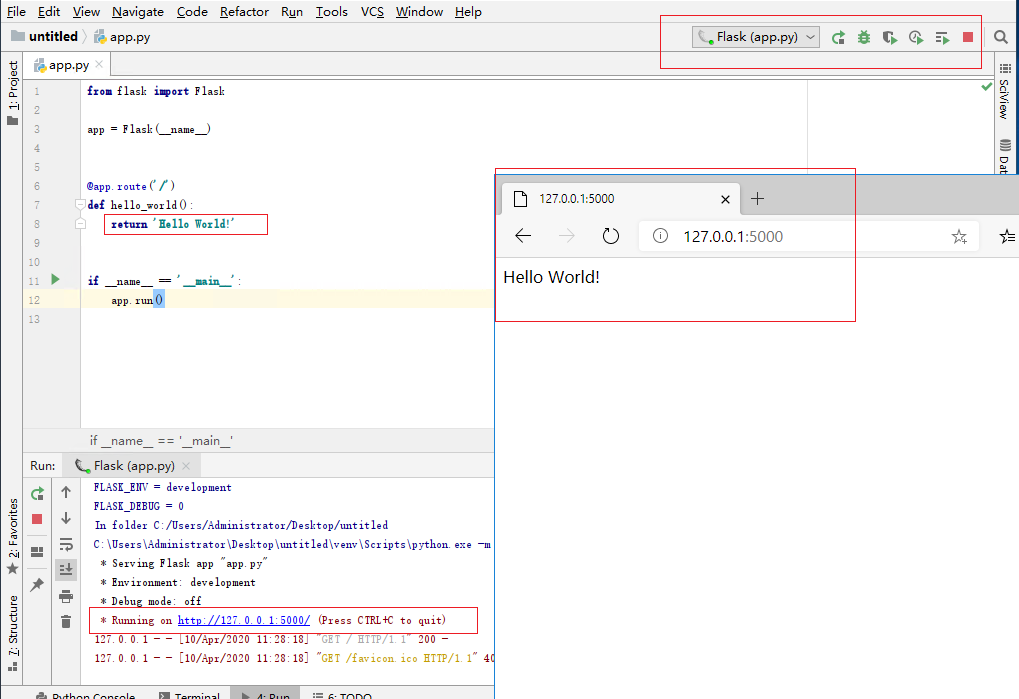Follow the http://127.0.0.1:5000/ link in console
Image resolution: width=1019 pixels, height=699 pixels.
point(243,620)
